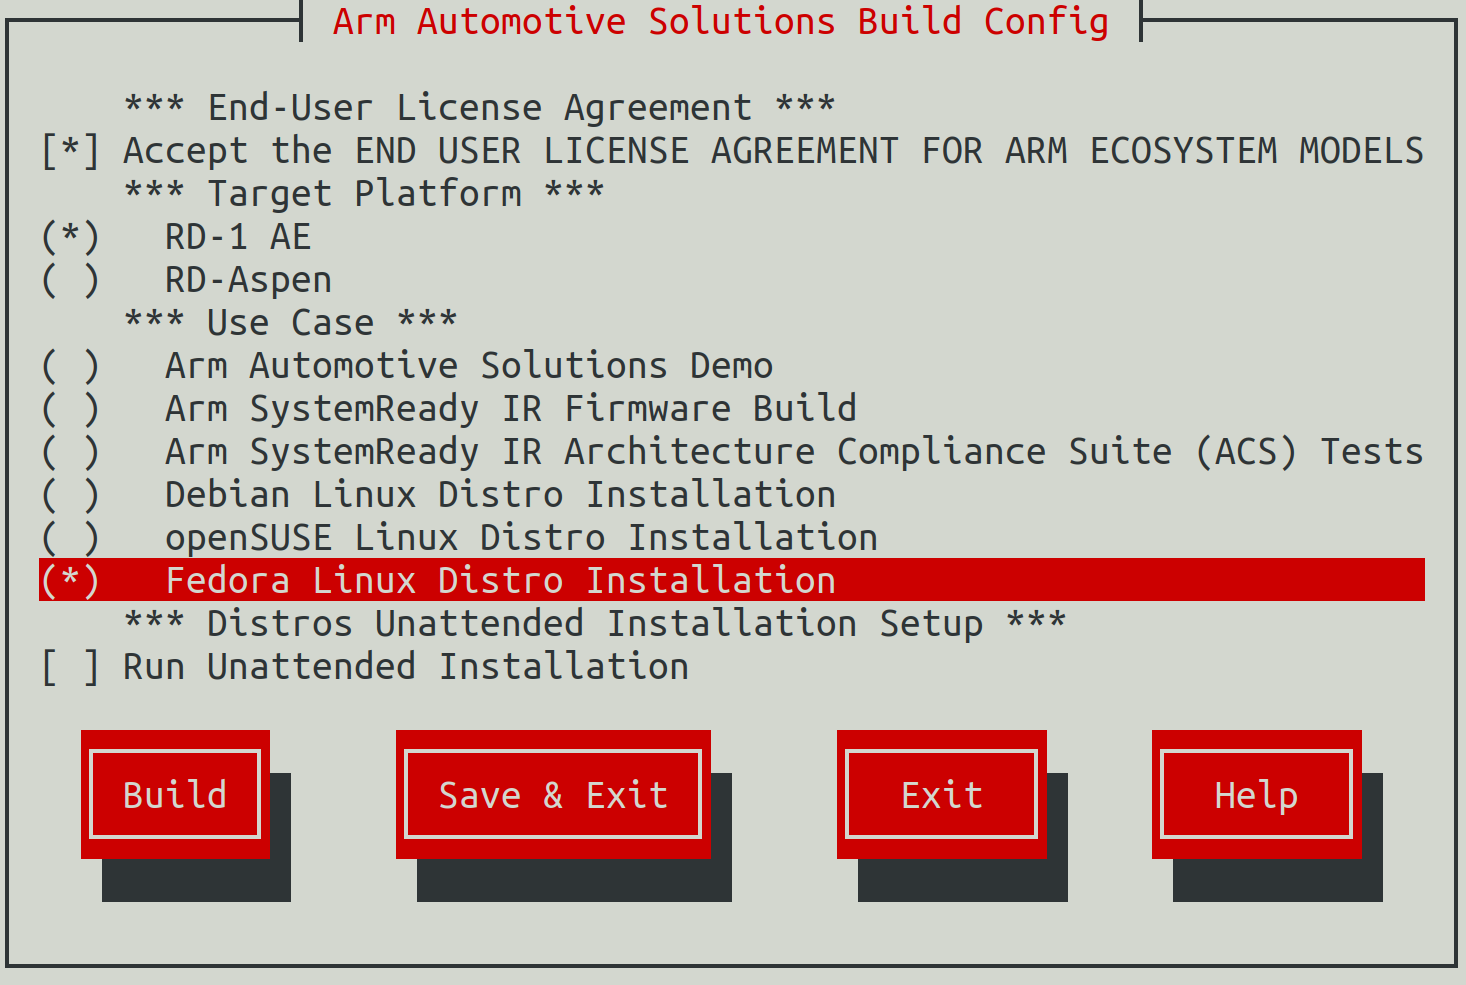Click the Save & Exit button

(553, 794)
